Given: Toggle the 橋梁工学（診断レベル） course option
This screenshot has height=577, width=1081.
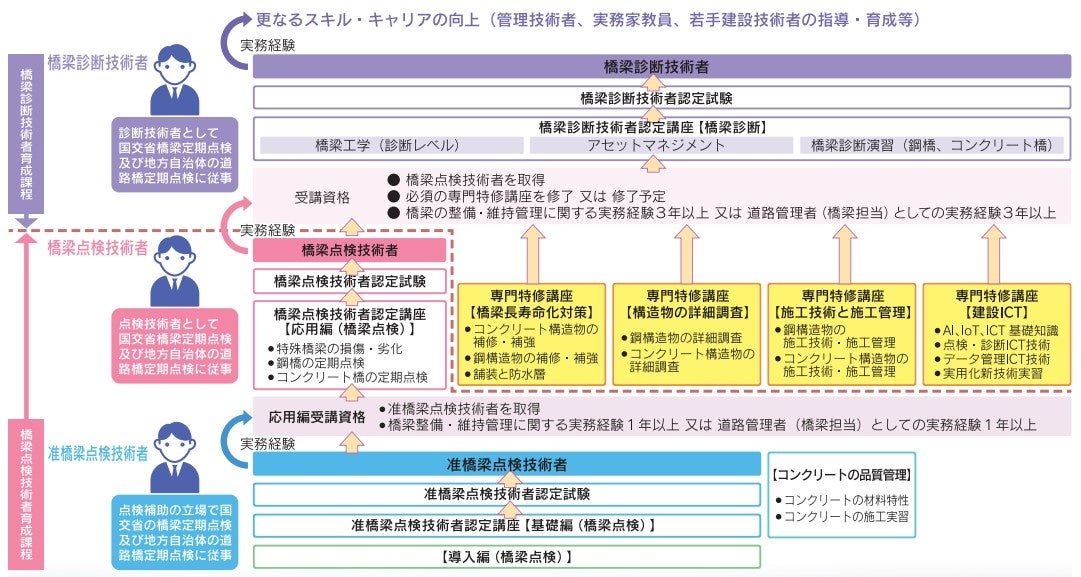Looking at the screenshot, I should 389,144.
